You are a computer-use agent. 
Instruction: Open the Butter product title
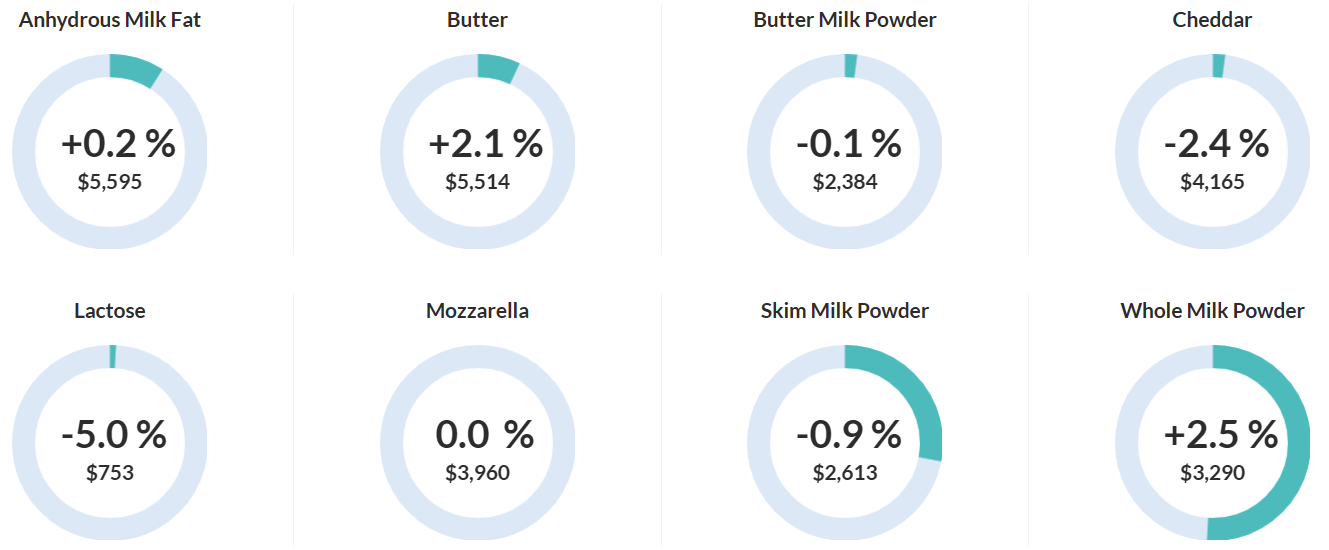point(477,20)
